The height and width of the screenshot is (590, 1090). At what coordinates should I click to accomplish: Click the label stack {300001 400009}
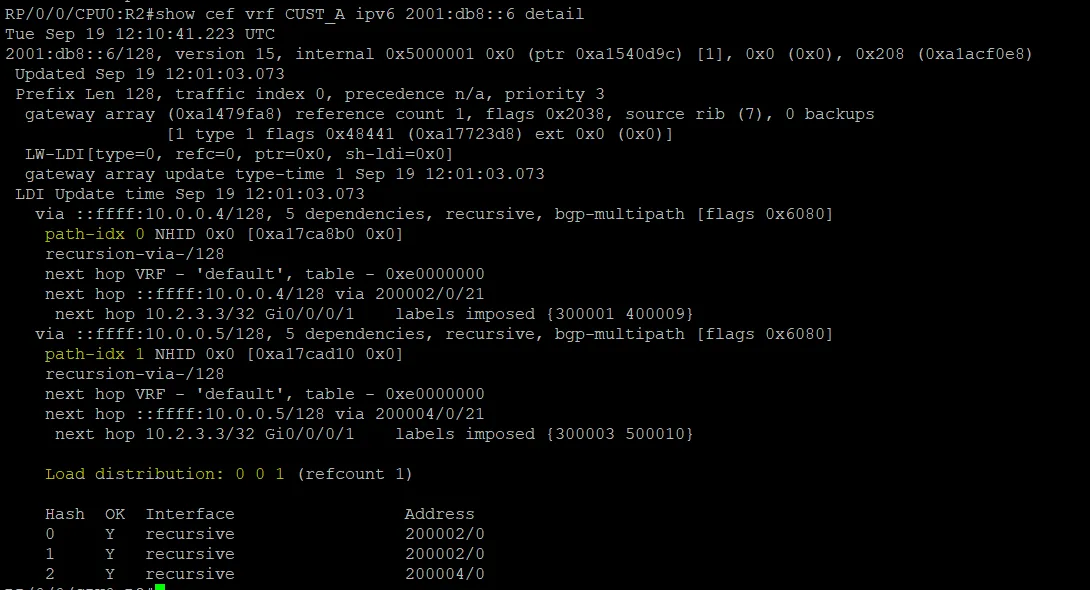pos(620,314)
